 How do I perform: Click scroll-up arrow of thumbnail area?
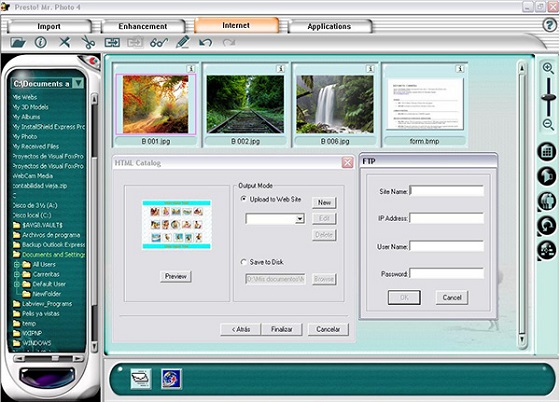[x=522, y=67]
